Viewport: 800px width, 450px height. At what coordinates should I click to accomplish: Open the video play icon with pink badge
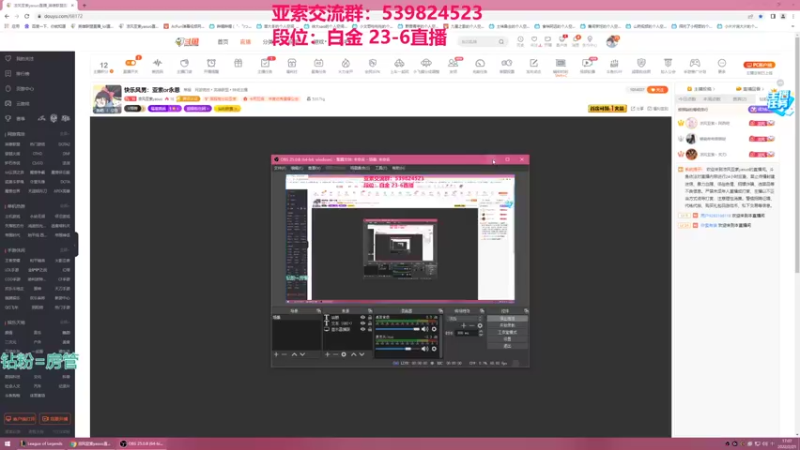[587, 63]
